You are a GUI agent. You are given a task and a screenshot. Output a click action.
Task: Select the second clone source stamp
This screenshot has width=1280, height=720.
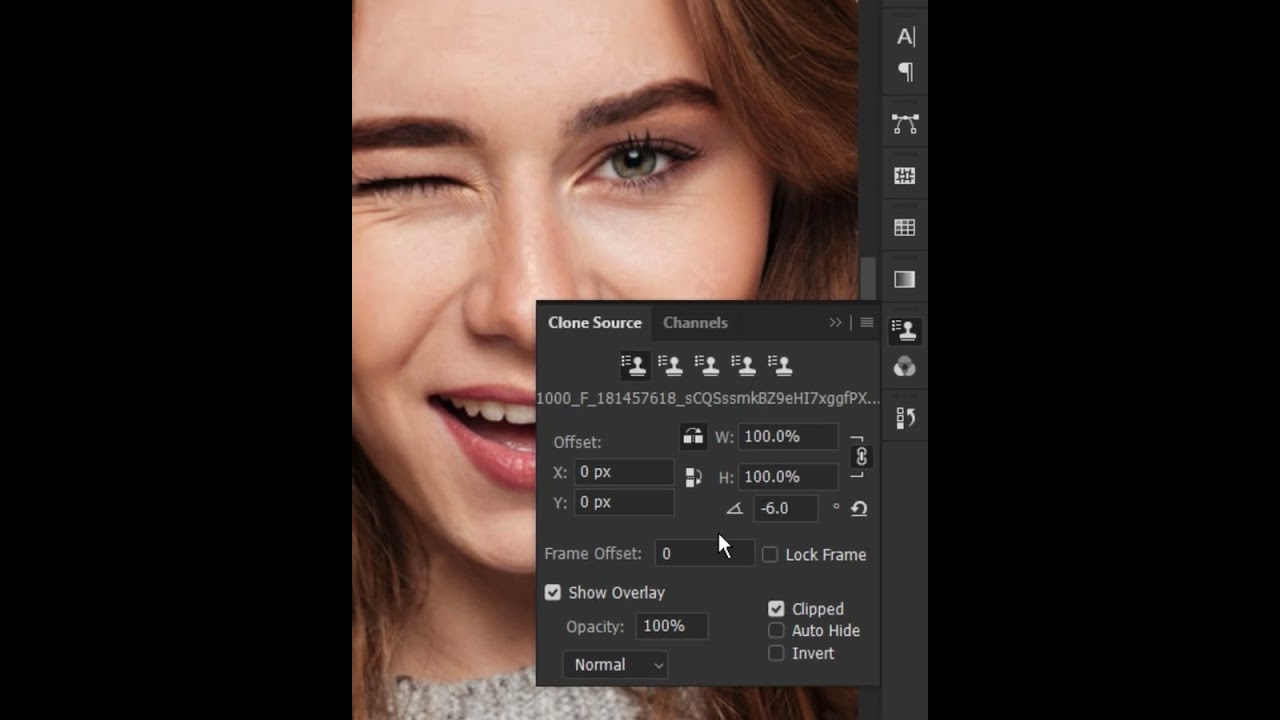click(x=670, y=365)
